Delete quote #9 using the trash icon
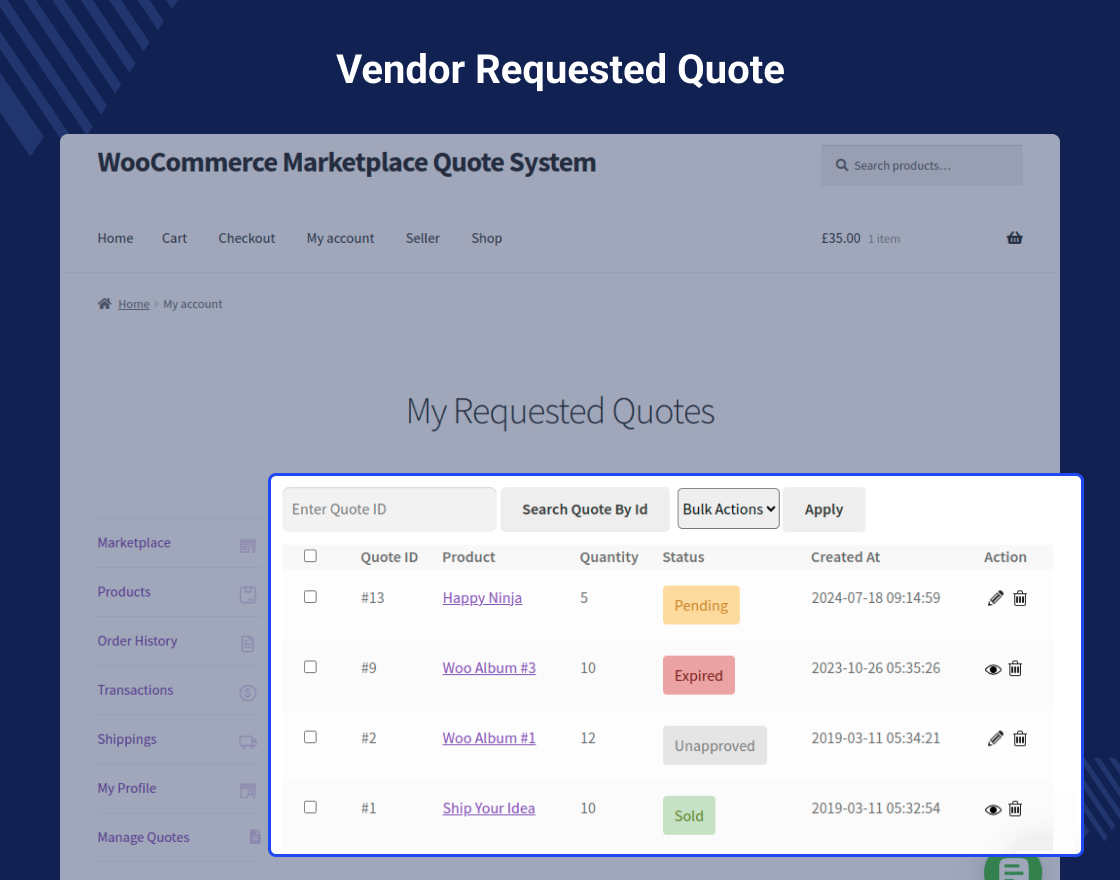Viewport: 1120px width, 880px height. [1015, 669]
